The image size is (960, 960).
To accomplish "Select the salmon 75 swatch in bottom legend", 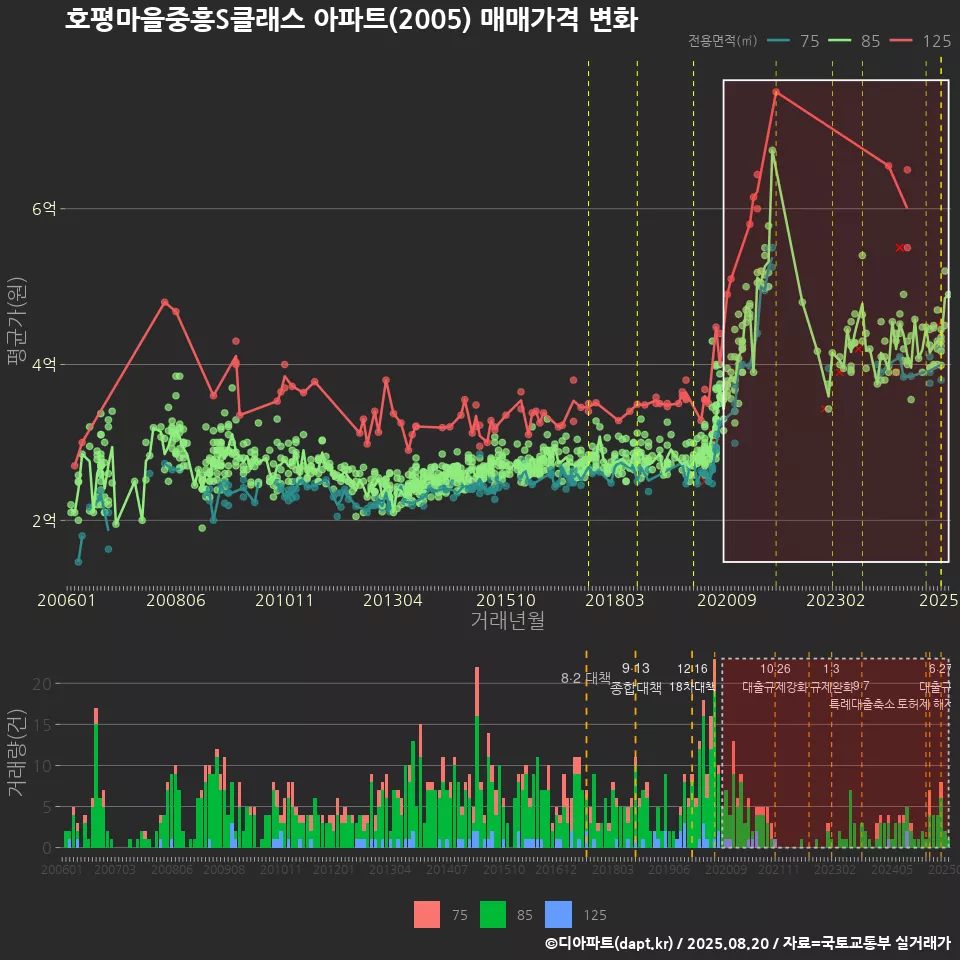I will pos(427,915).
